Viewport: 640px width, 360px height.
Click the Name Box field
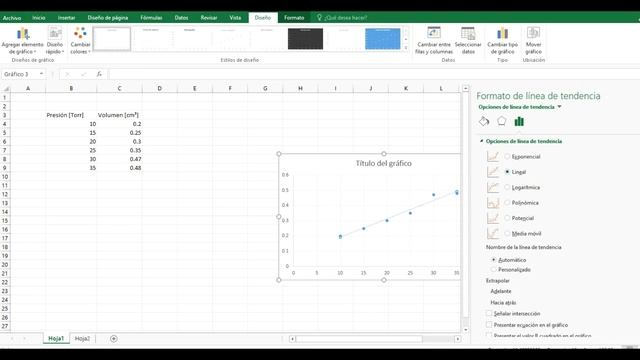coord(20,74)
